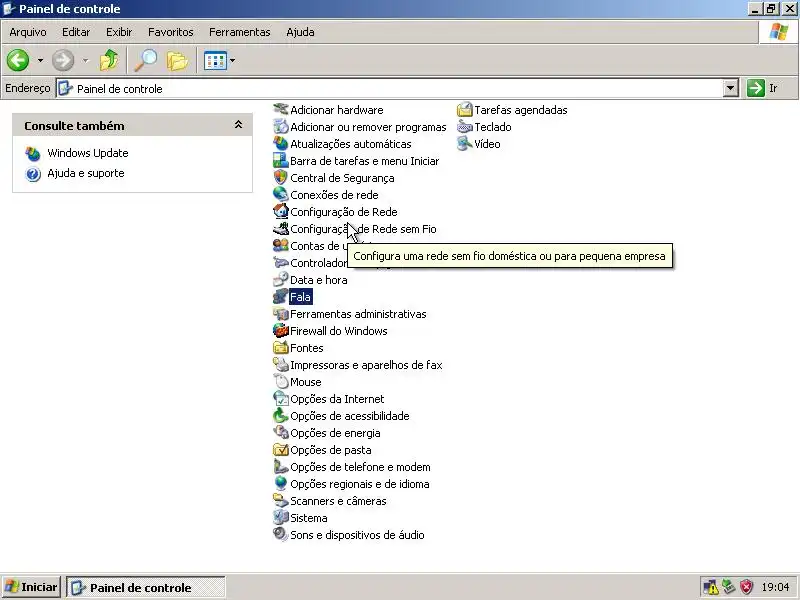Image resolution: width=800 pixels, height=600 pixels.
Task: Click the system clock showing 19:04
Action: 775,587
